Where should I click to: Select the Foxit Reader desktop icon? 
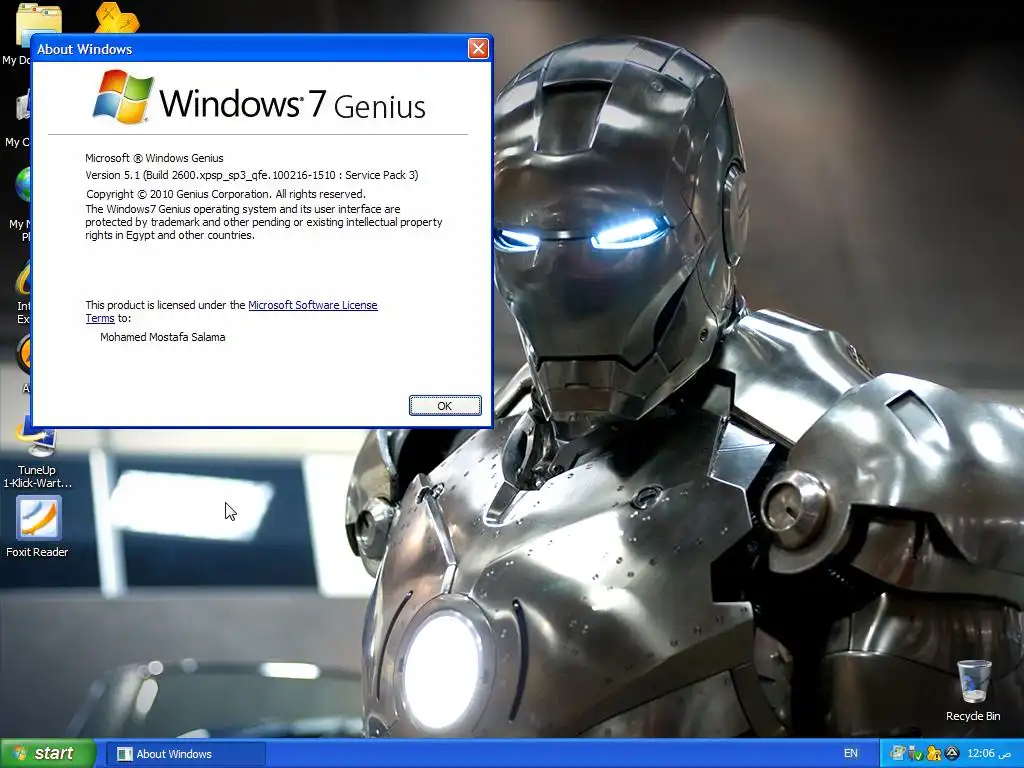pyautogui.click(x=37, y=526)
